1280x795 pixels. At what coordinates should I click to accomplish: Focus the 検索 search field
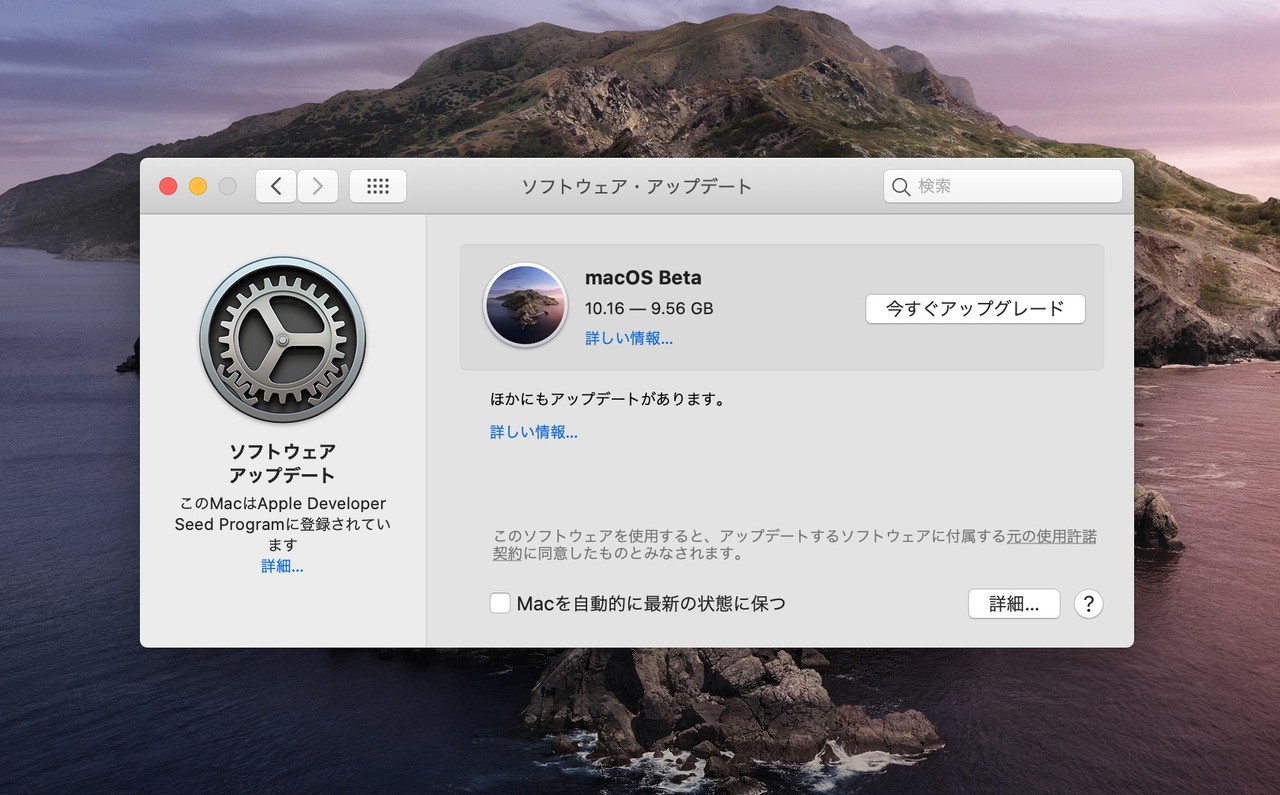coord(1003,187)
